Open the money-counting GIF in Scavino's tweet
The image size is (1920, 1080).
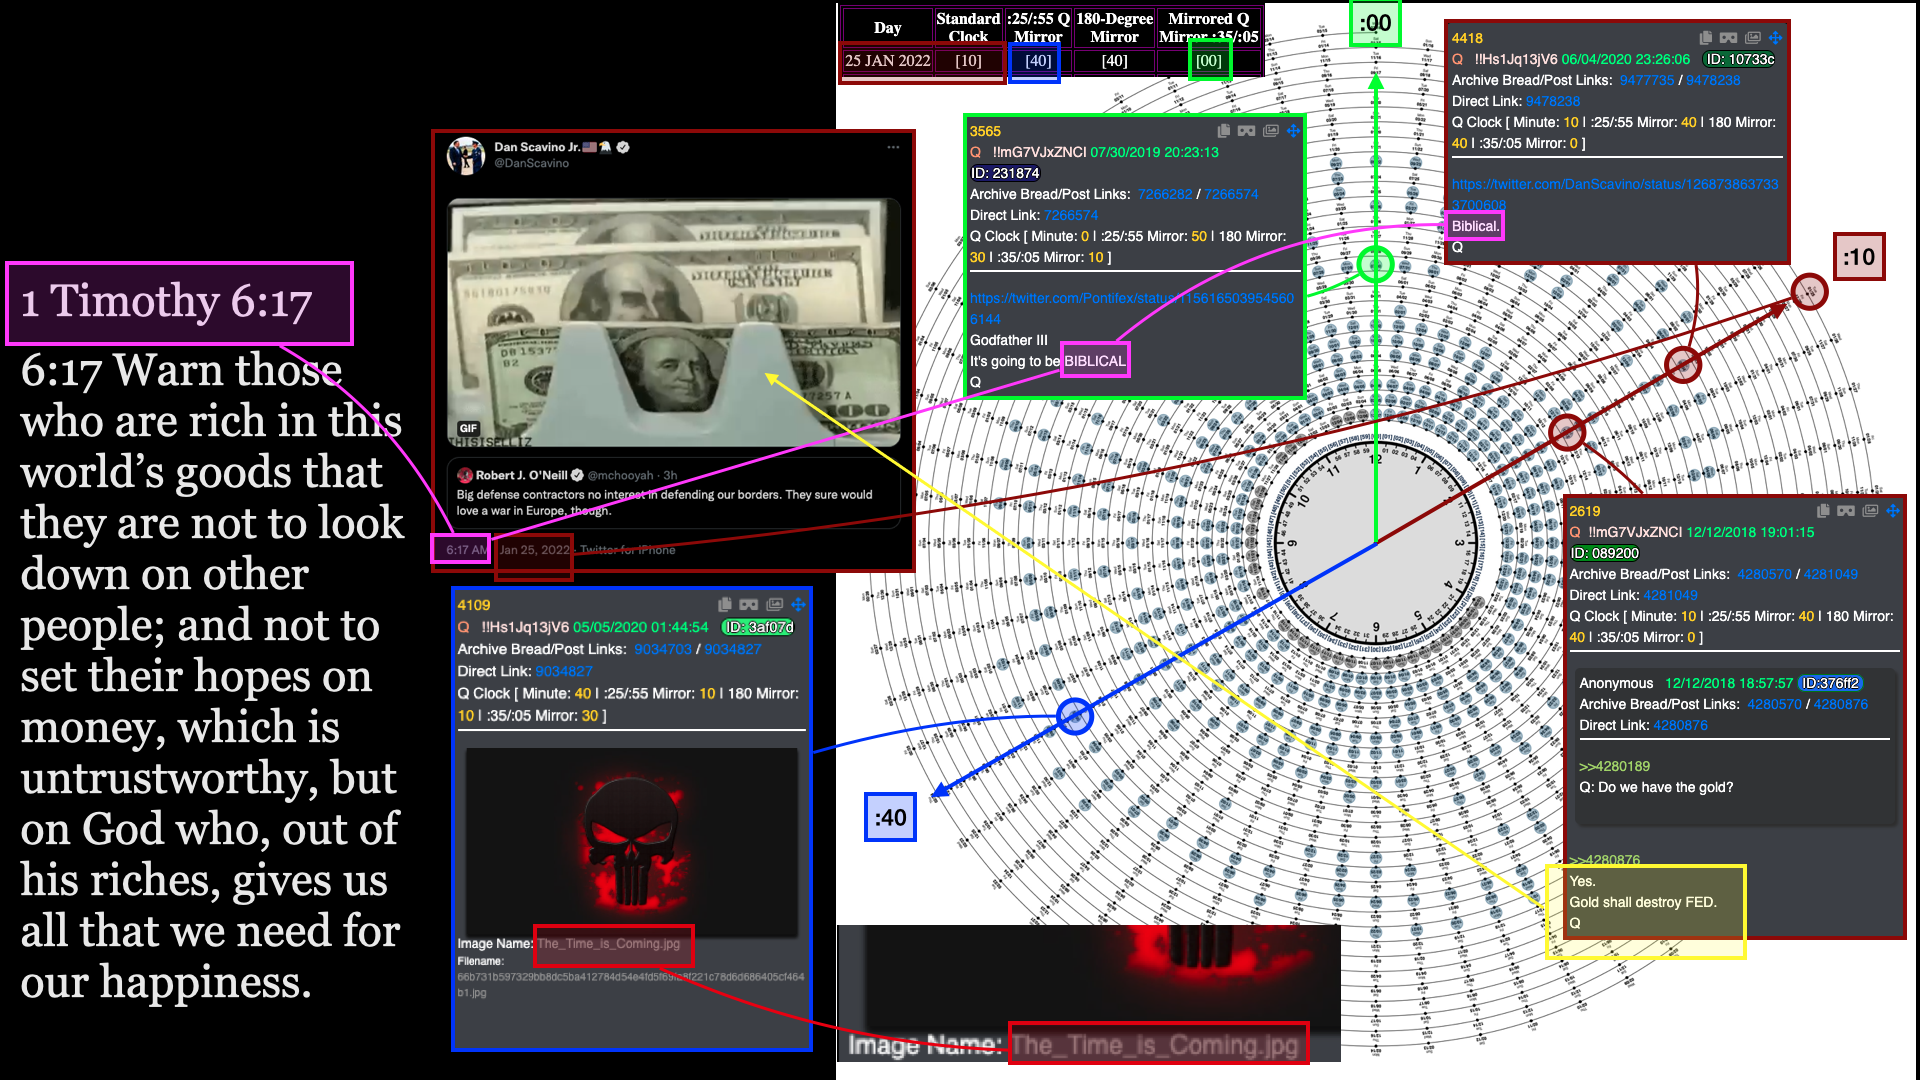click(x=674, y=322)
